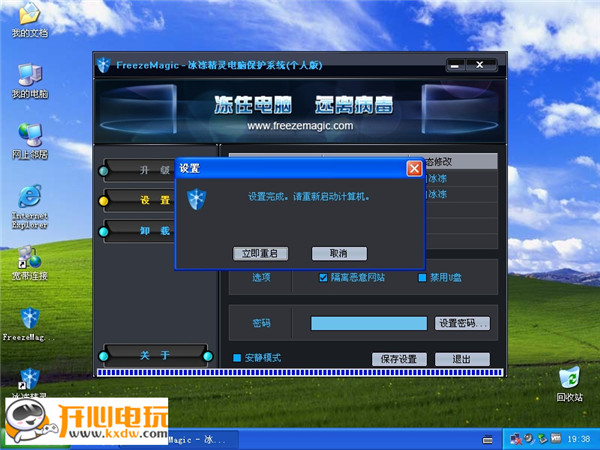Click the blue shield icon in the dialog
The image size is (600, 450).
[197, 196]
